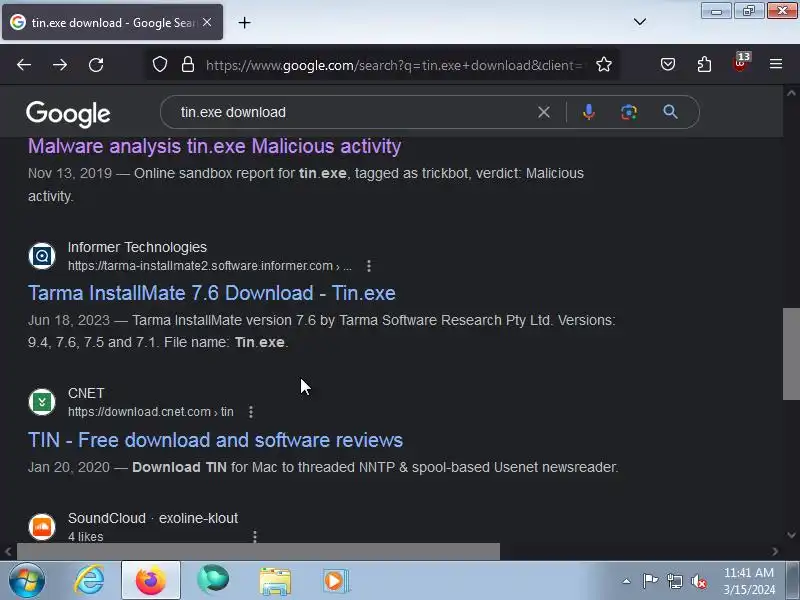Viewport: 800px width, 600px height.
Task: Open Action Center flag icon
Action: pyautogui.click(x=650, y=581)
